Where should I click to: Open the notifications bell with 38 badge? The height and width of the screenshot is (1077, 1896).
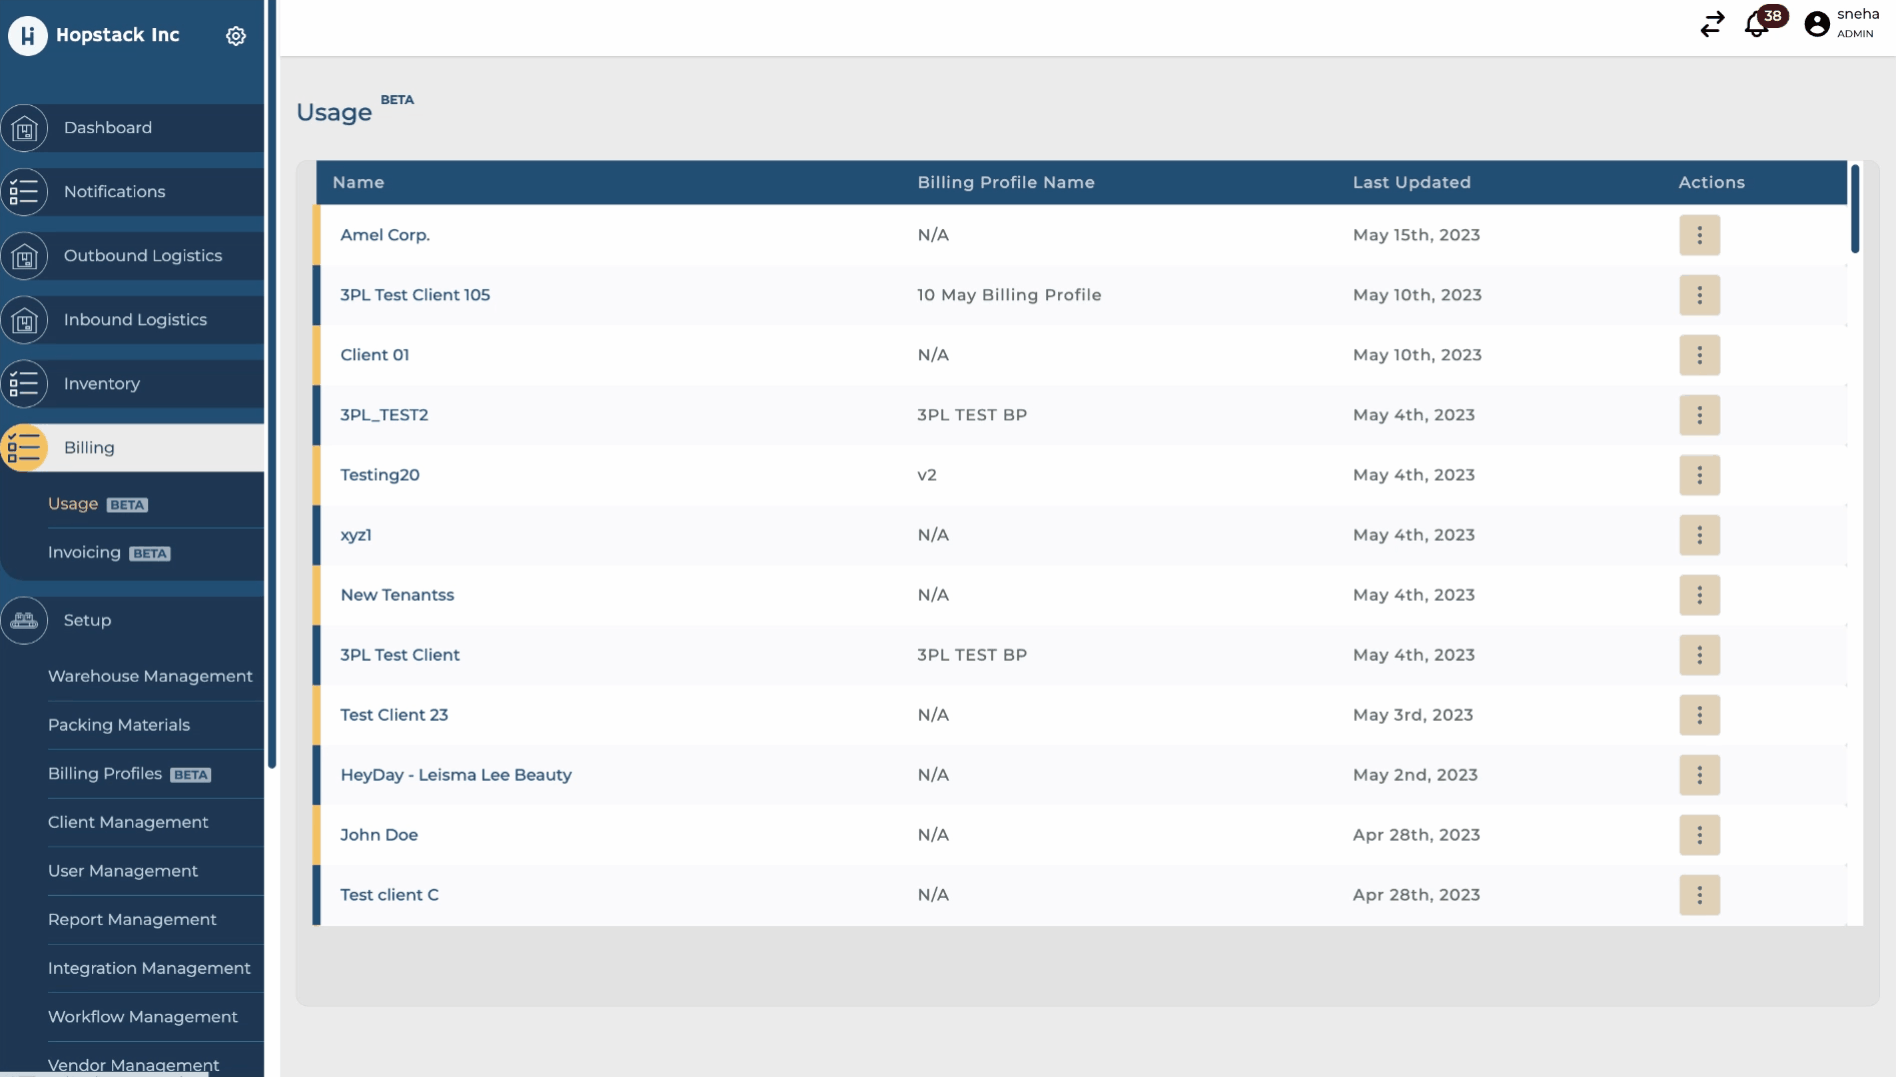[1757, 24]
